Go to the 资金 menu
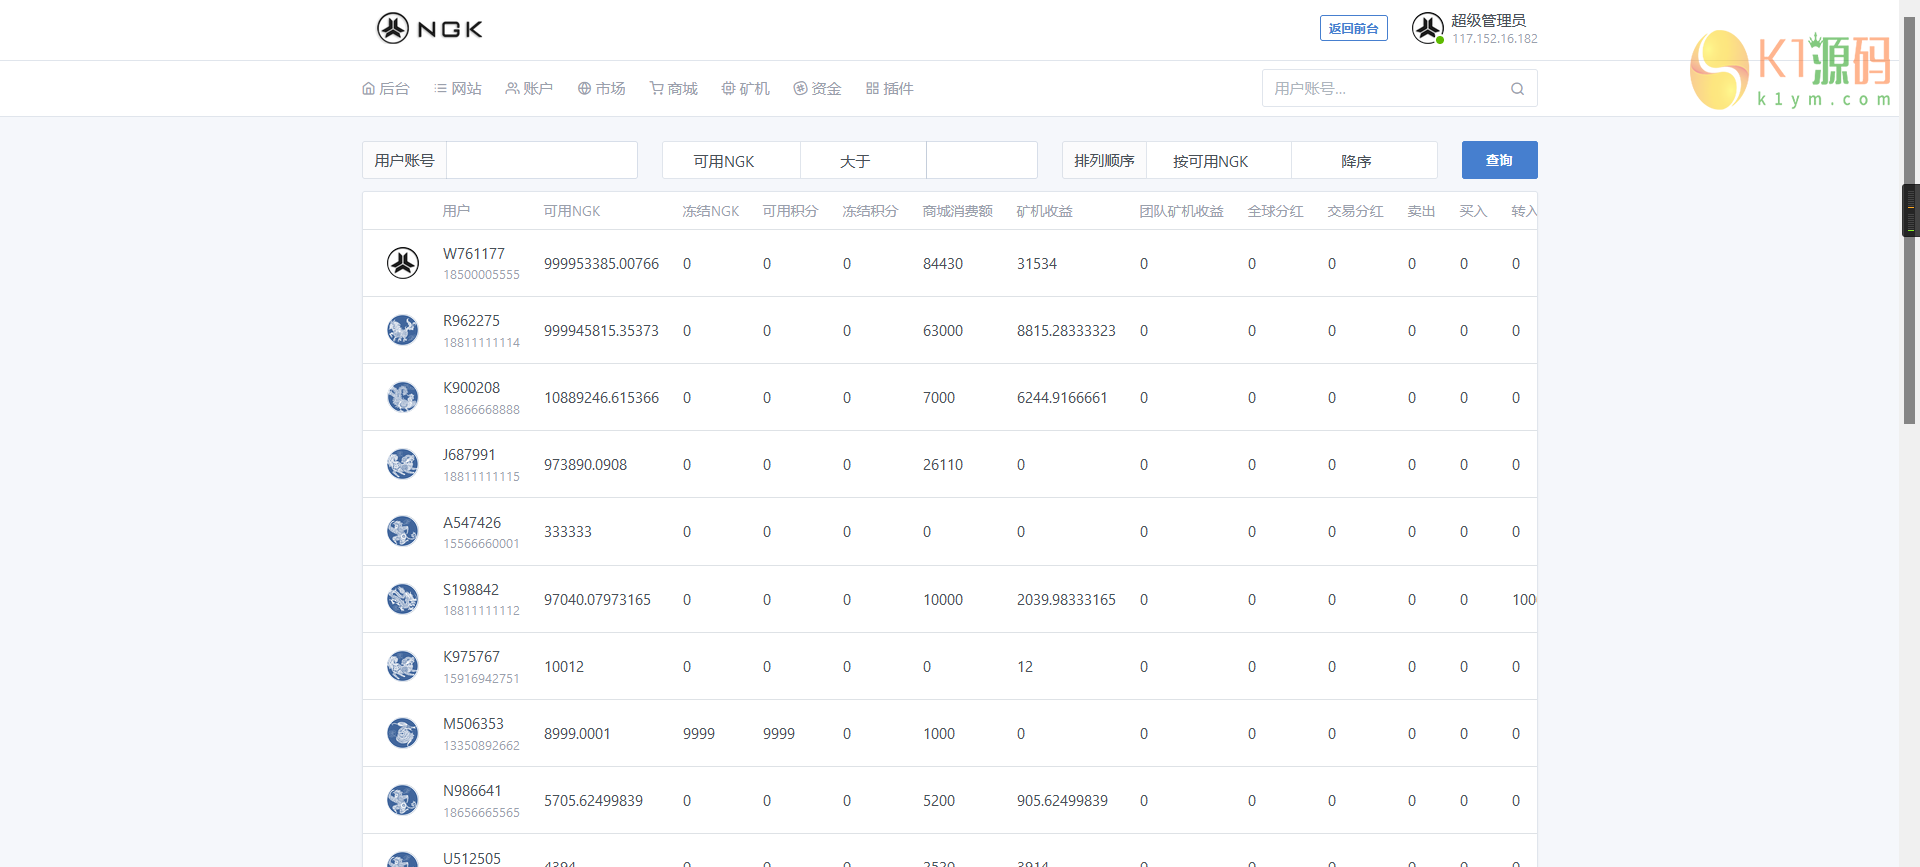This screenshot has height=867, width=1920. click(817, 89)
